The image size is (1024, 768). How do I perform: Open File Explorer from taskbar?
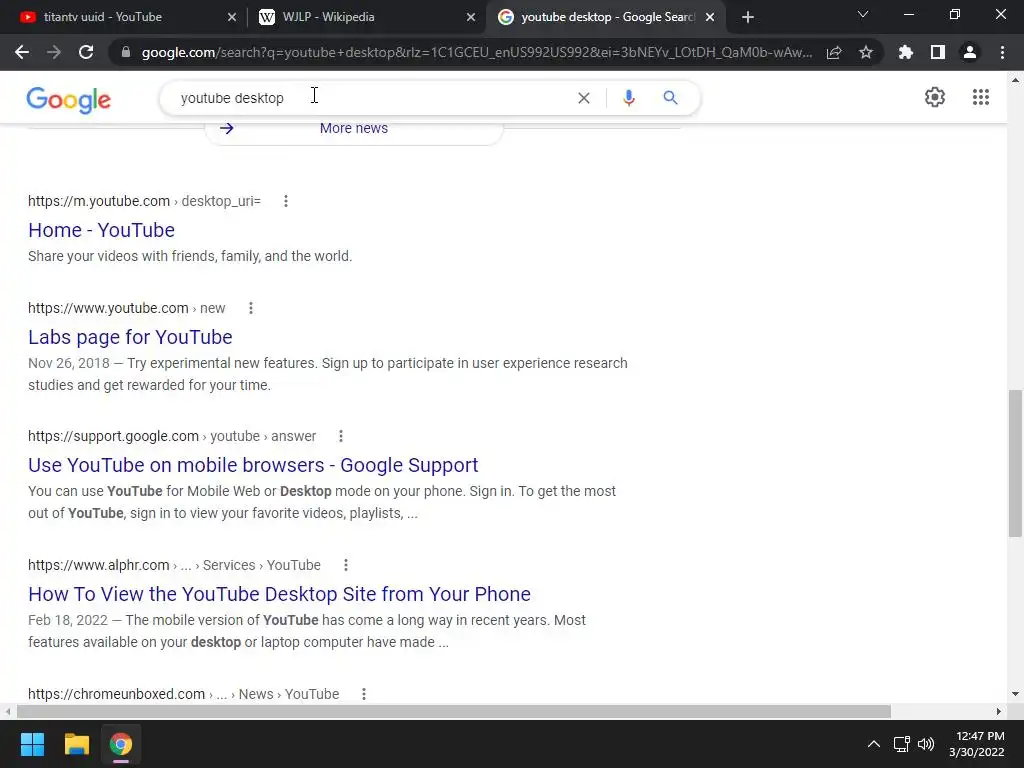[x=76, y=744]
